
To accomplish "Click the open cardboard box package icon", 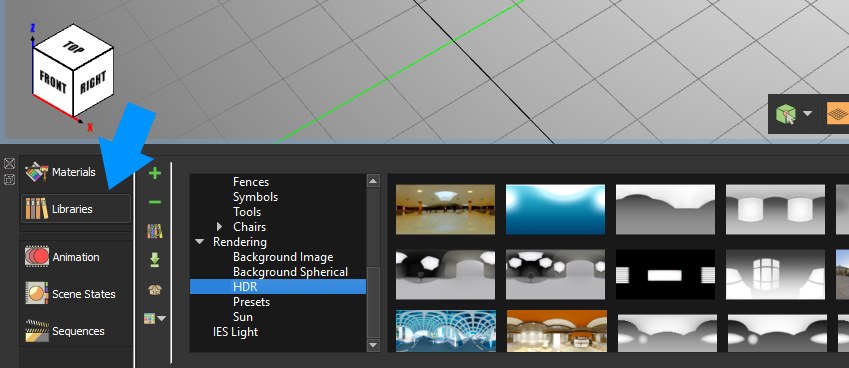I will tap(155, 290).
